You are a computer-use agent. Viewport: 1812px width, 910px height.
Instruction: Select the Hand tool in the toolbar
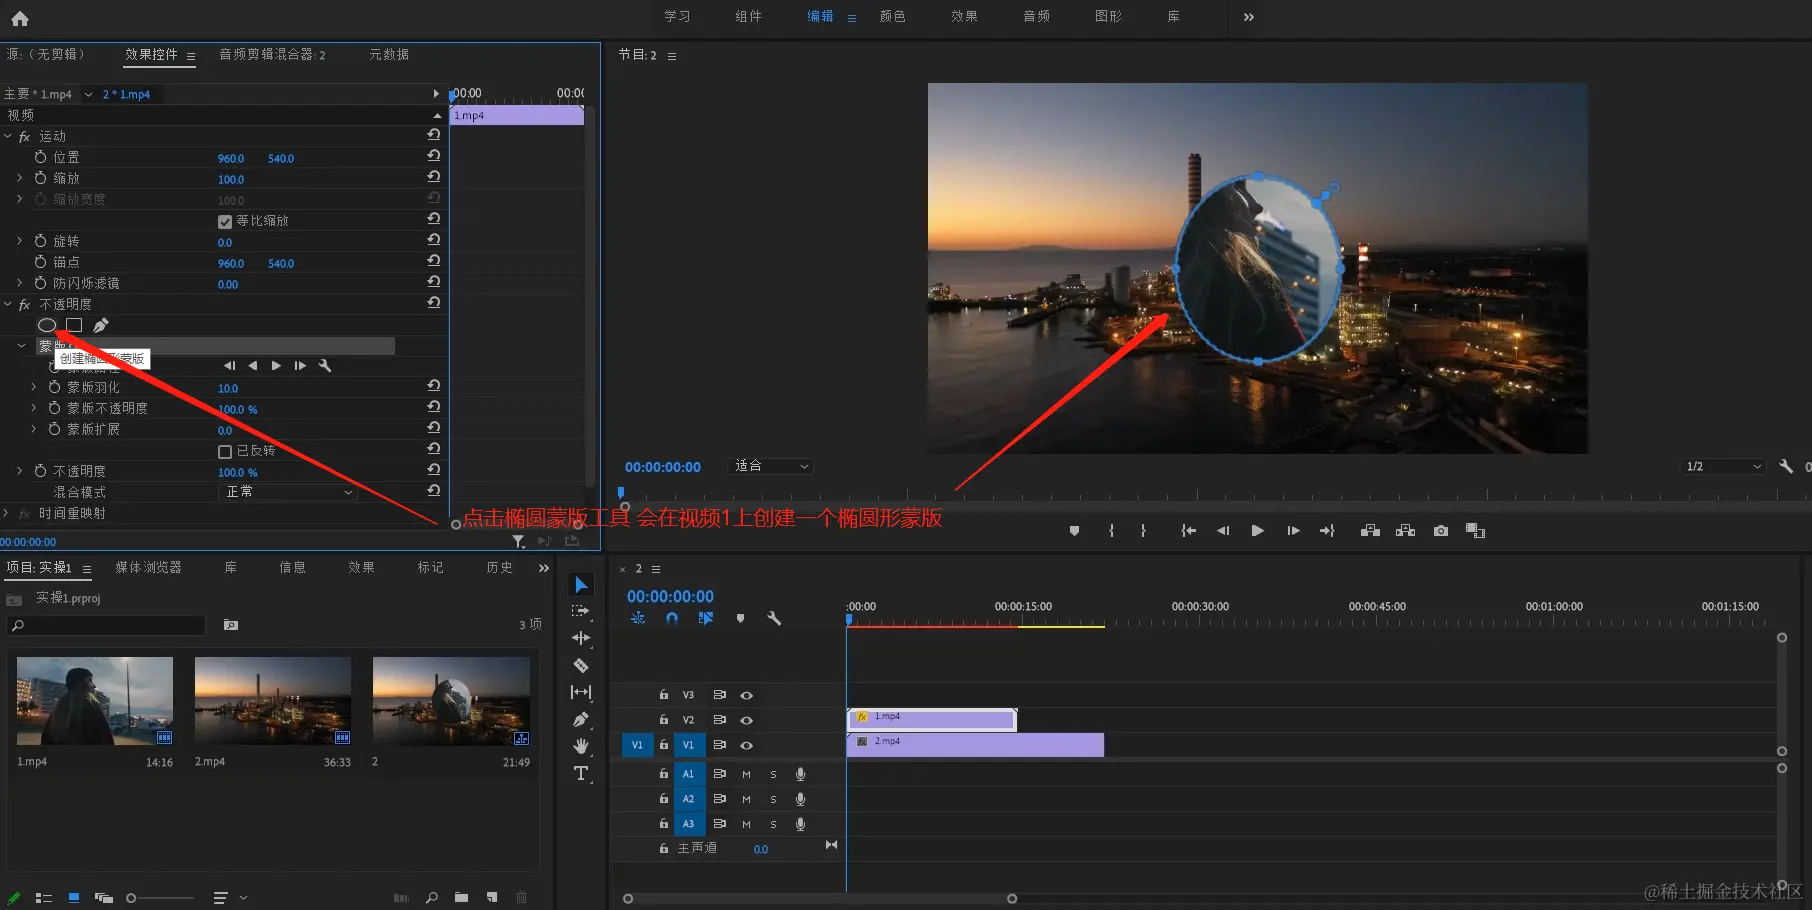tap(581, 746)
